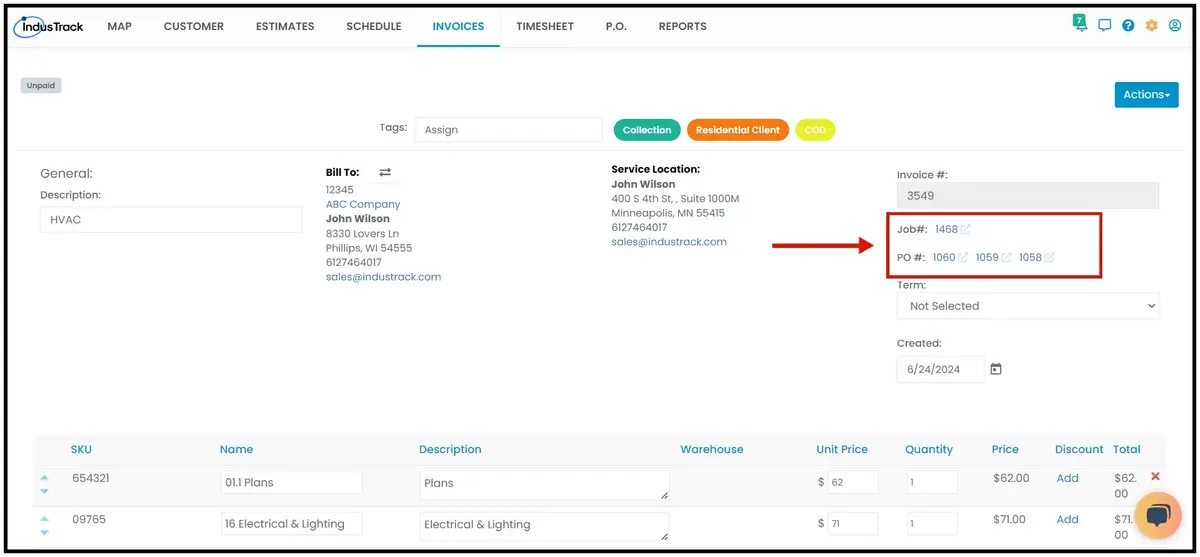Click the unit price field 71

pyautogui.click(x=853, y=524)
